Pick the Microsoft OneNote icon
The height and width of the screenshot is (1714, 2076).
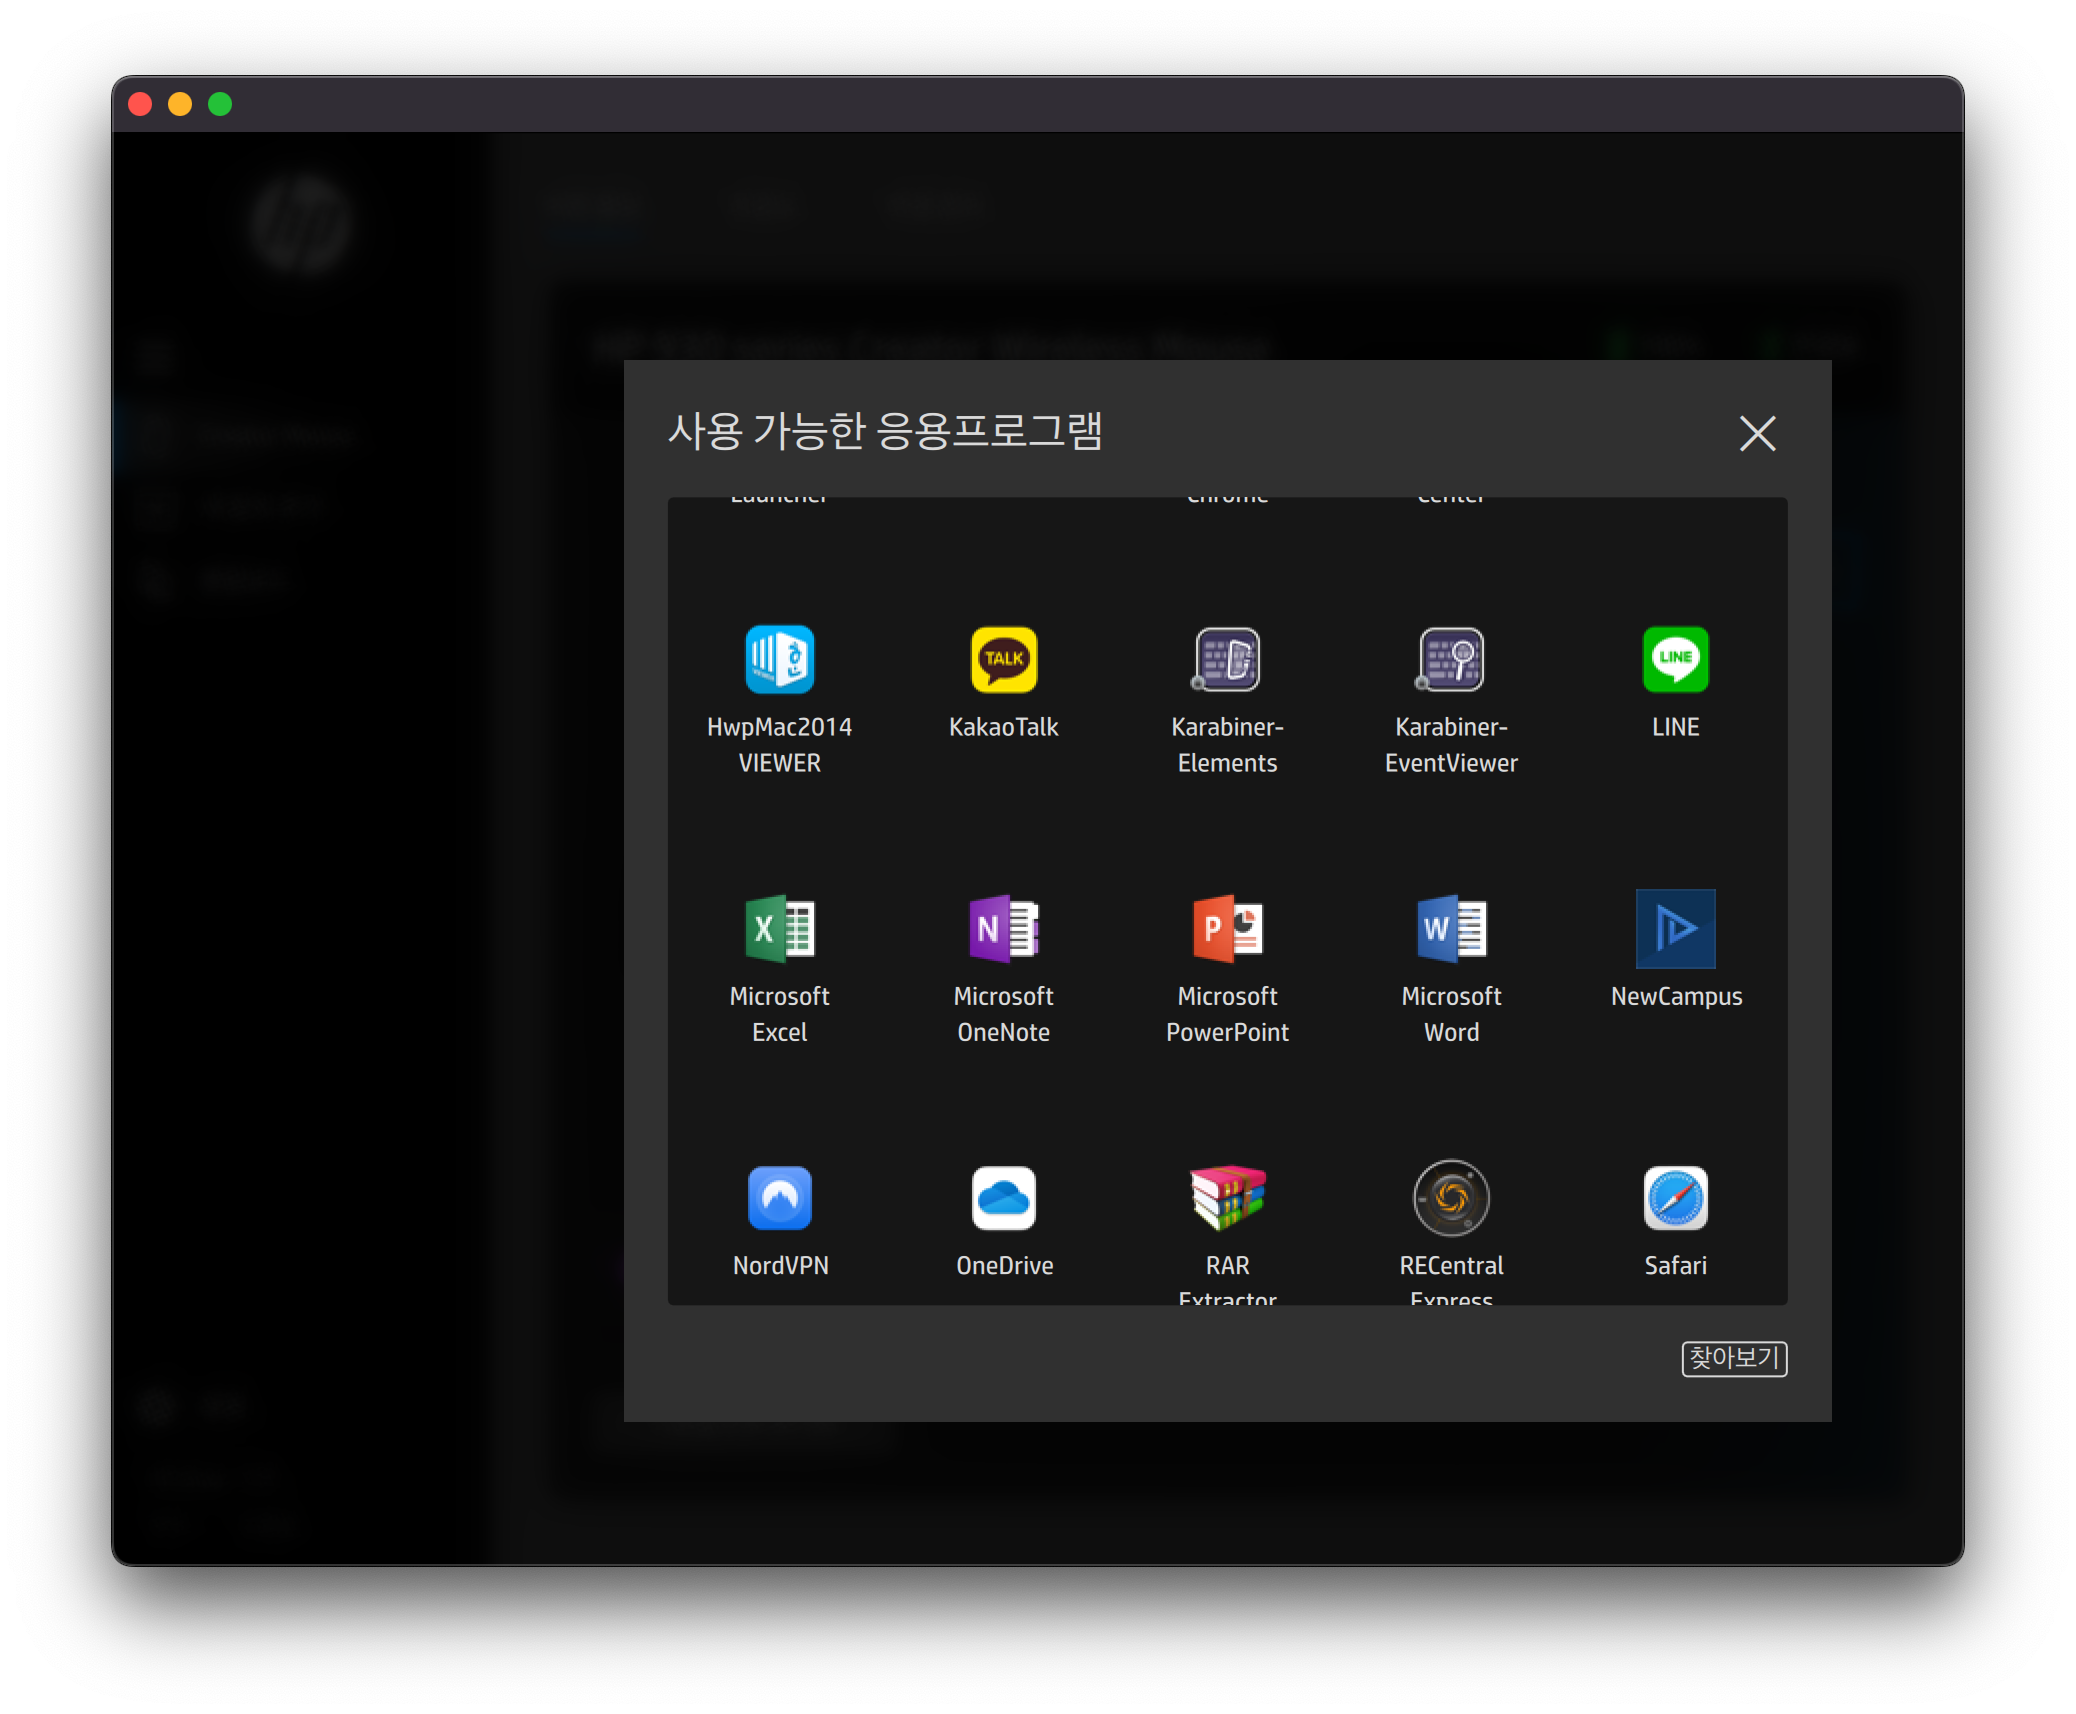click(x=1003, y=929)
